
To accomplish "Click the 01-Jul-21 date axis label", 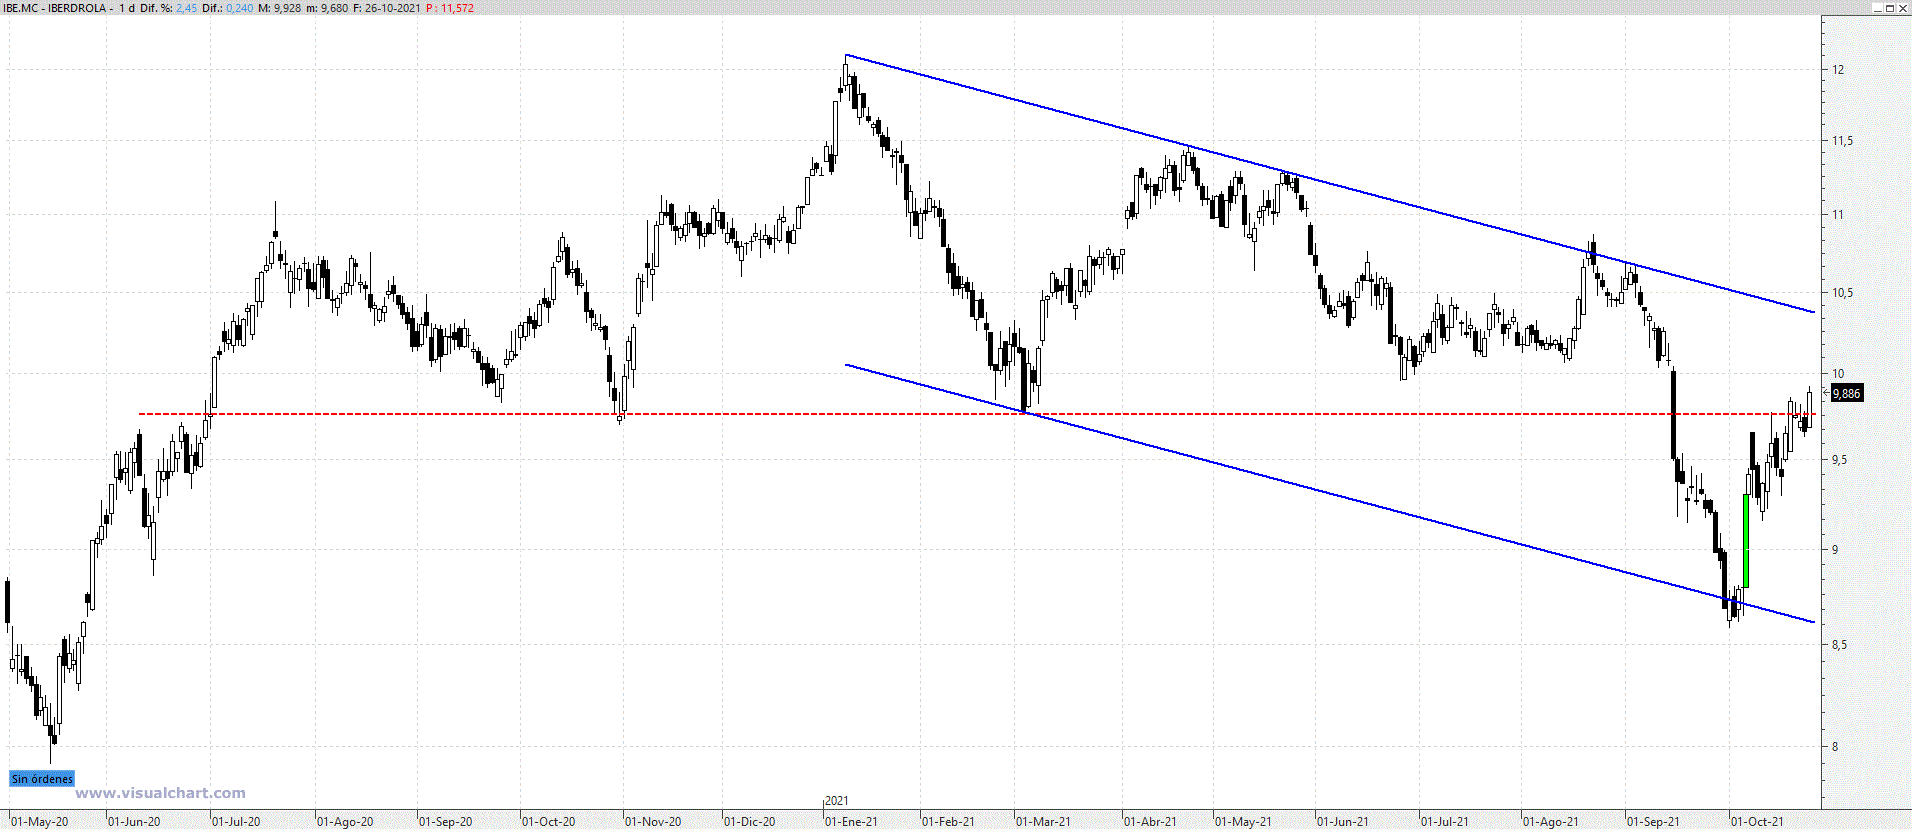I will [x=1445, y=821].
